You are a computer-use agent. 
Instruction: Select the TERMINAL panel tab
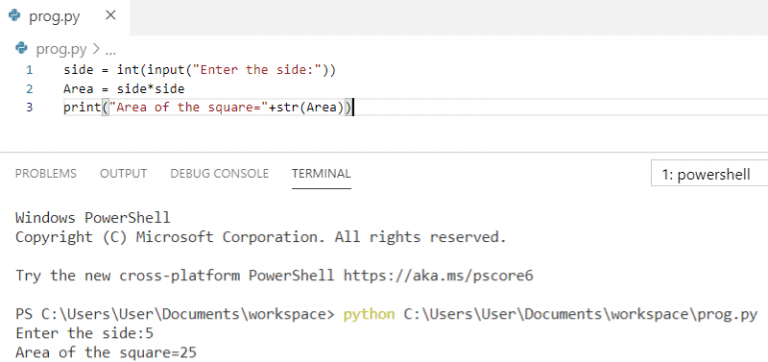point(321,173)
